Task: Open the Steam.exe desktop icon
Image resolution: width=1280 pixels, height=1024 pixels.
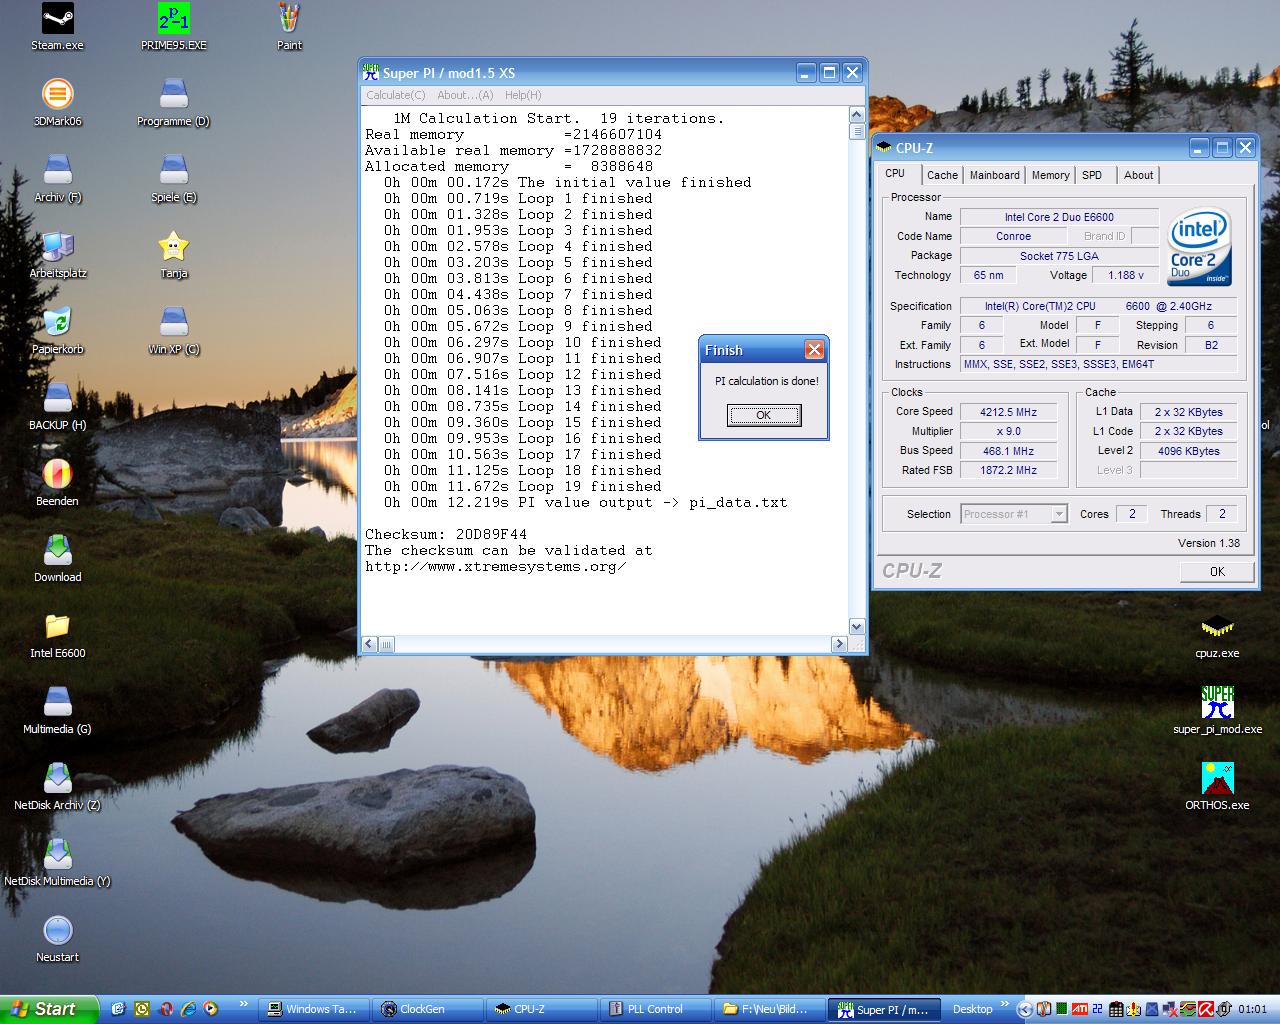Action: pos(58,27)
